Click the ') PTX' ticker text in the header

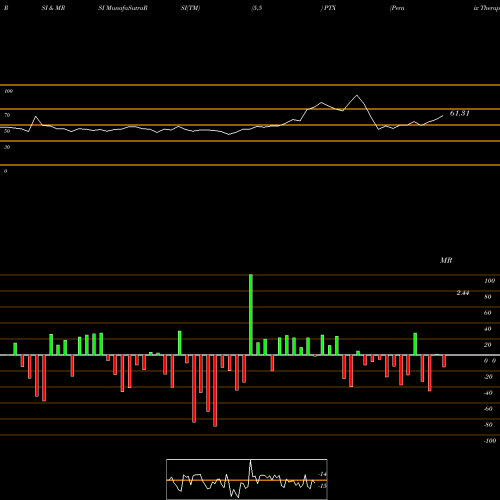(328, 8)
